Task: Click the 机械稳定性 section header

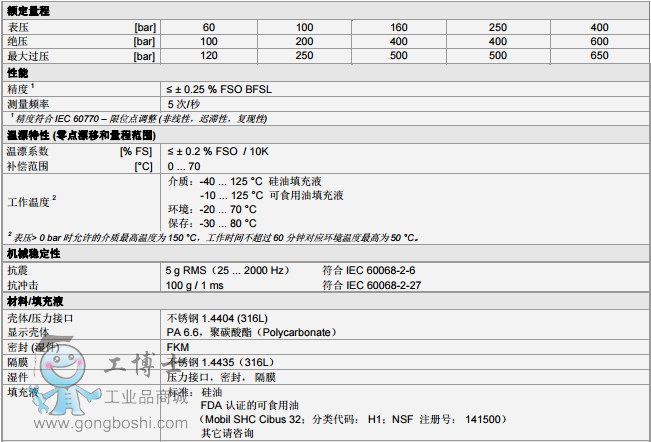Action: (x=35, y=254)
